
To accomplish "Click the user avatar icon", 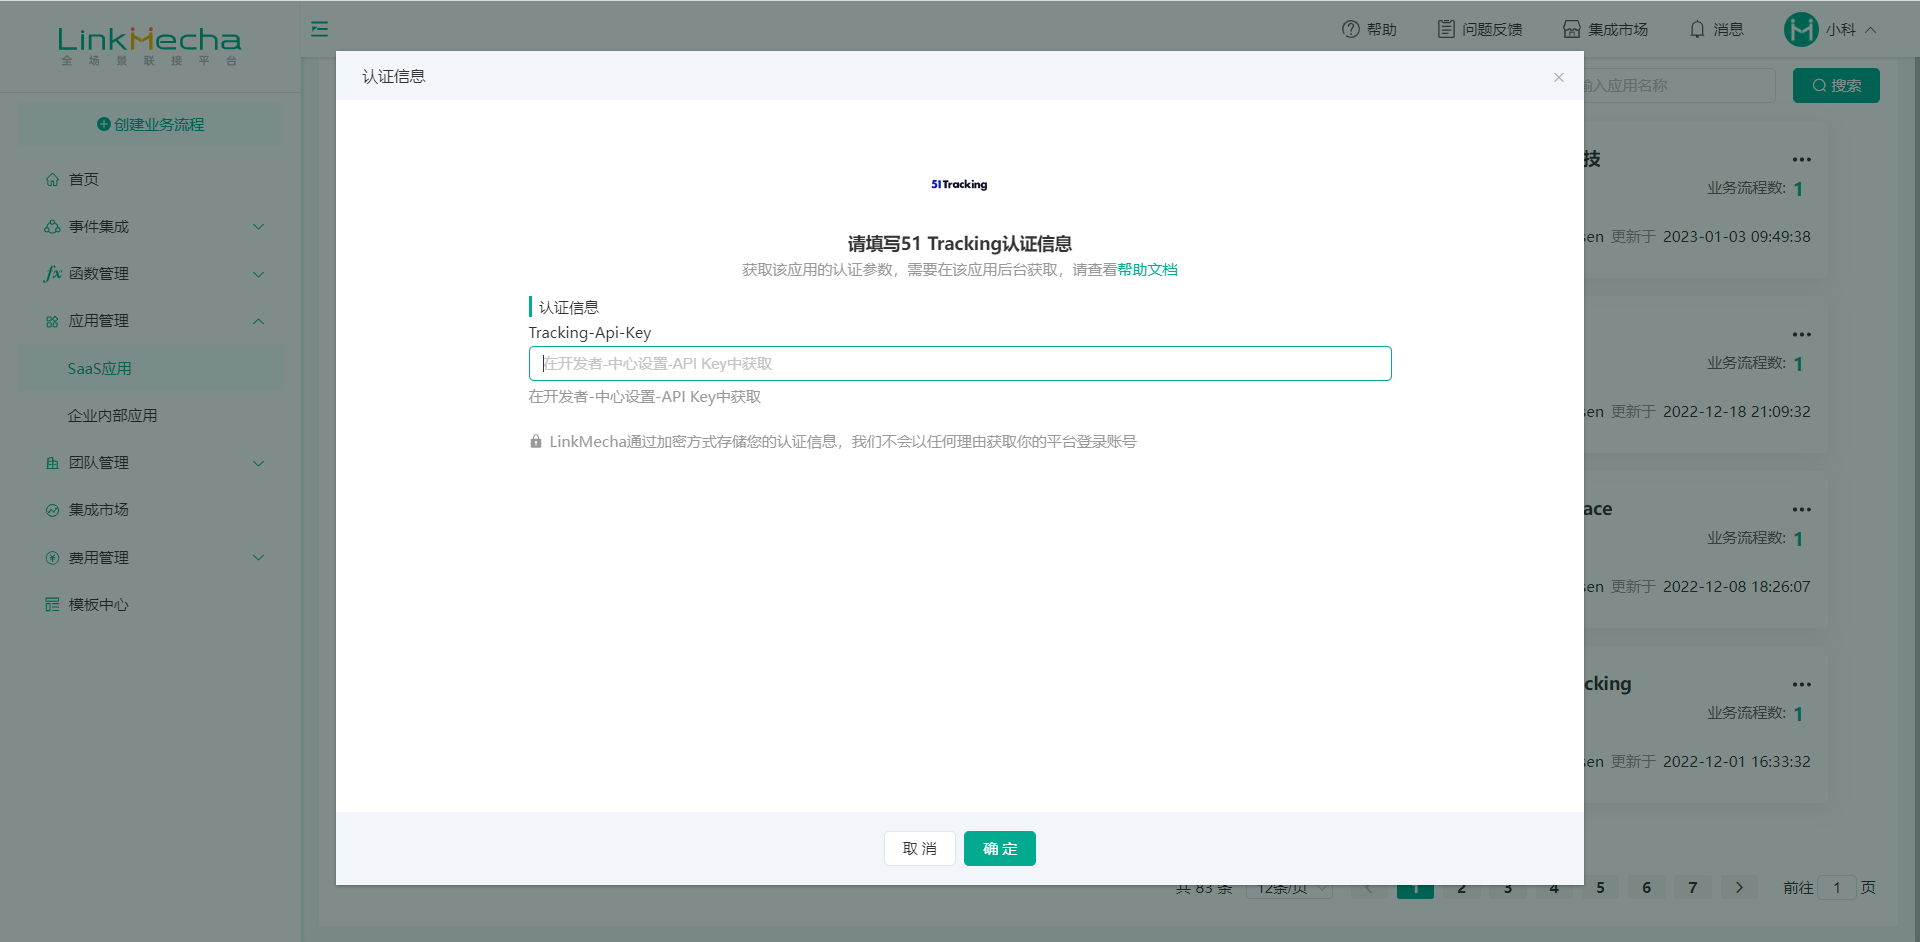I will coord(1801,29).
